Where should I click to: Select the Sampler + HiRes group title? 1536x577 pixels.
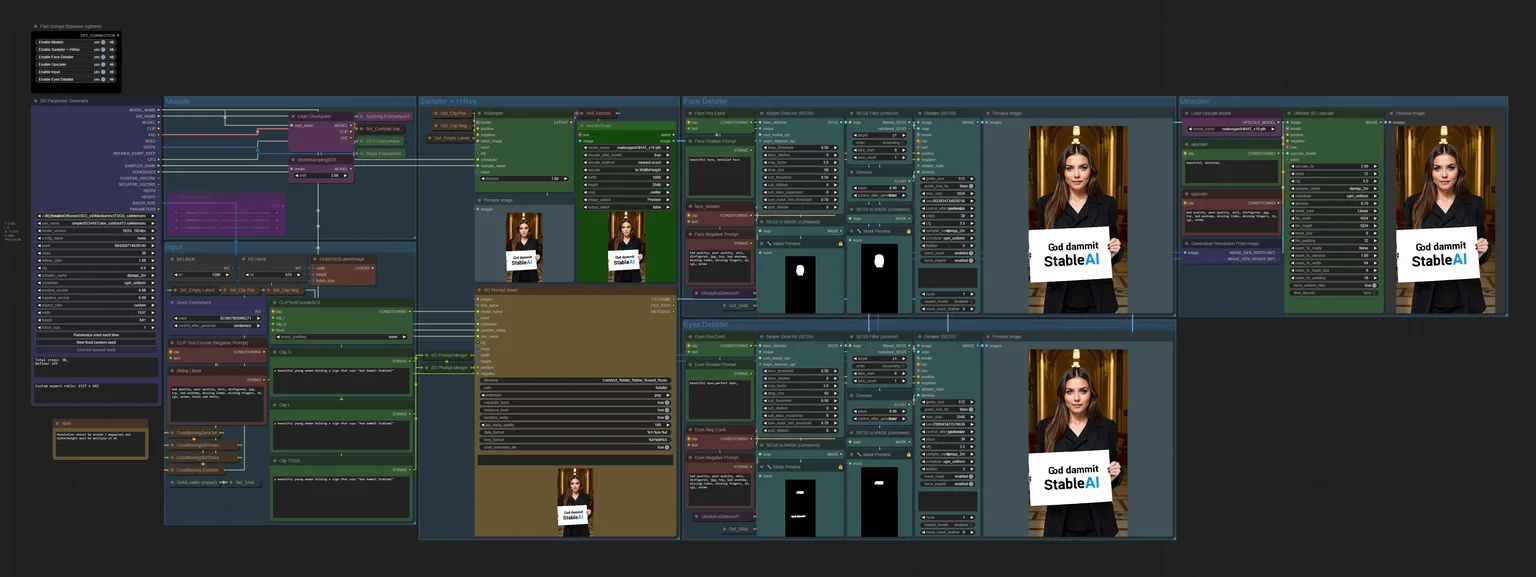coord(448,101)
